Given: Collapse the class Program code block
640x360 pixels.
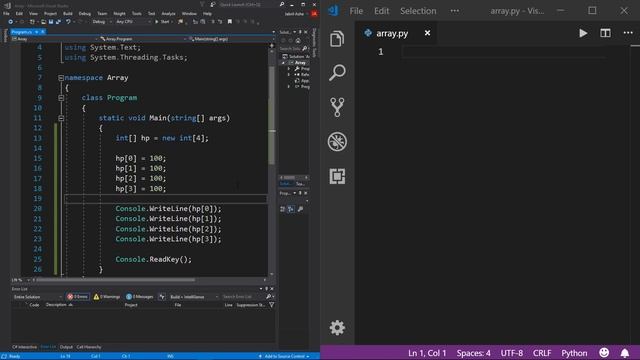Looking at the screenshot, I should [x=61, y=98].
